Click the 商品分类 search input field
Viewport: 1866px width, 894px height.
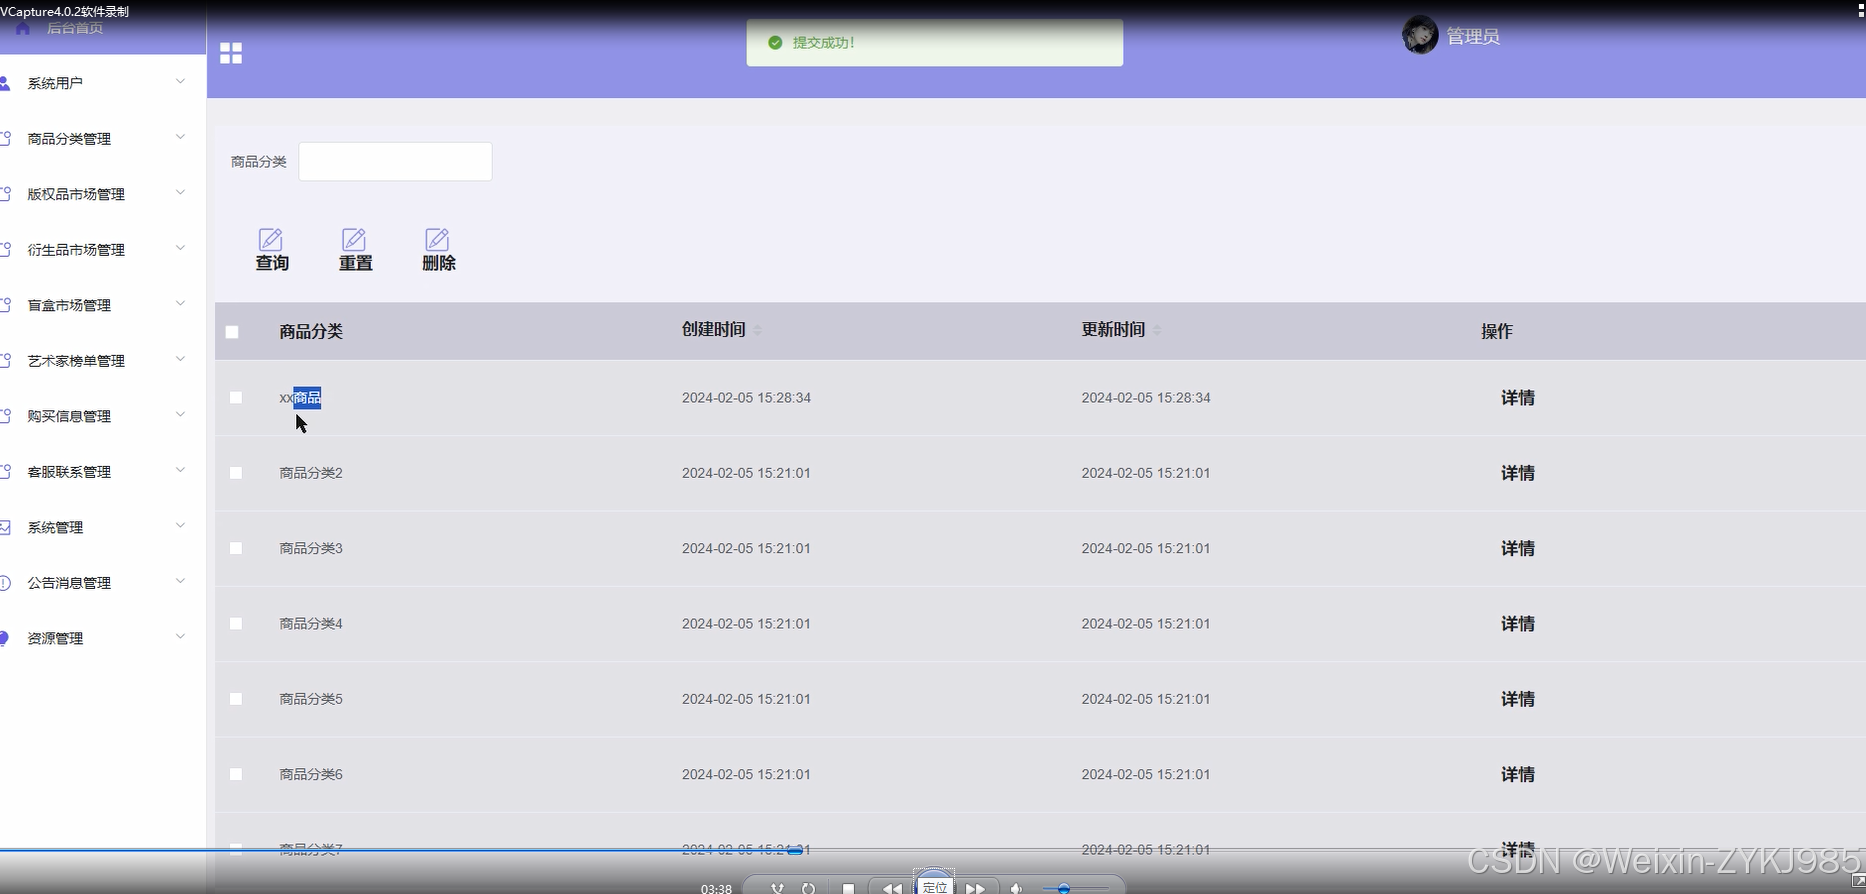(x=395, y=161)
